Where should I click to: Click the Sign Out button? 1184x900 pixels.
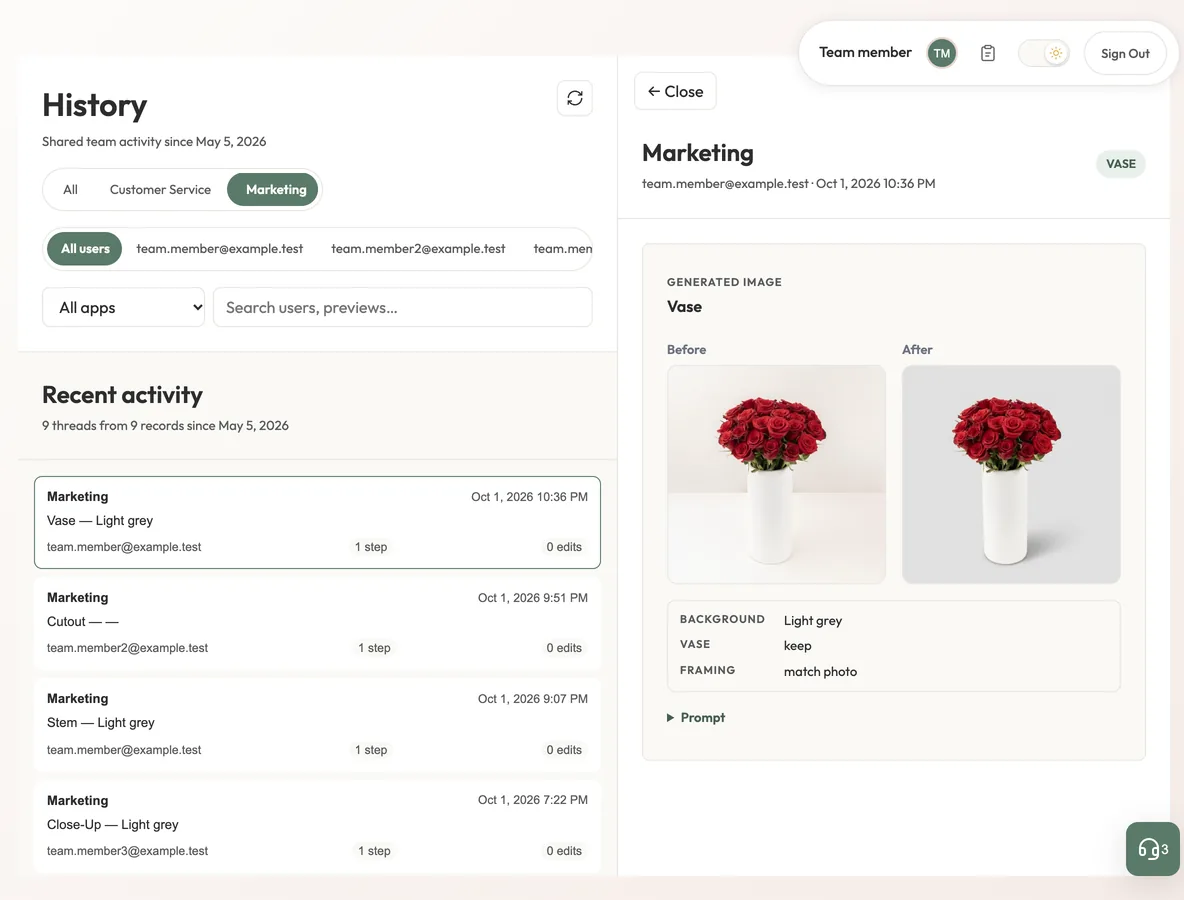click(1125, 53)
